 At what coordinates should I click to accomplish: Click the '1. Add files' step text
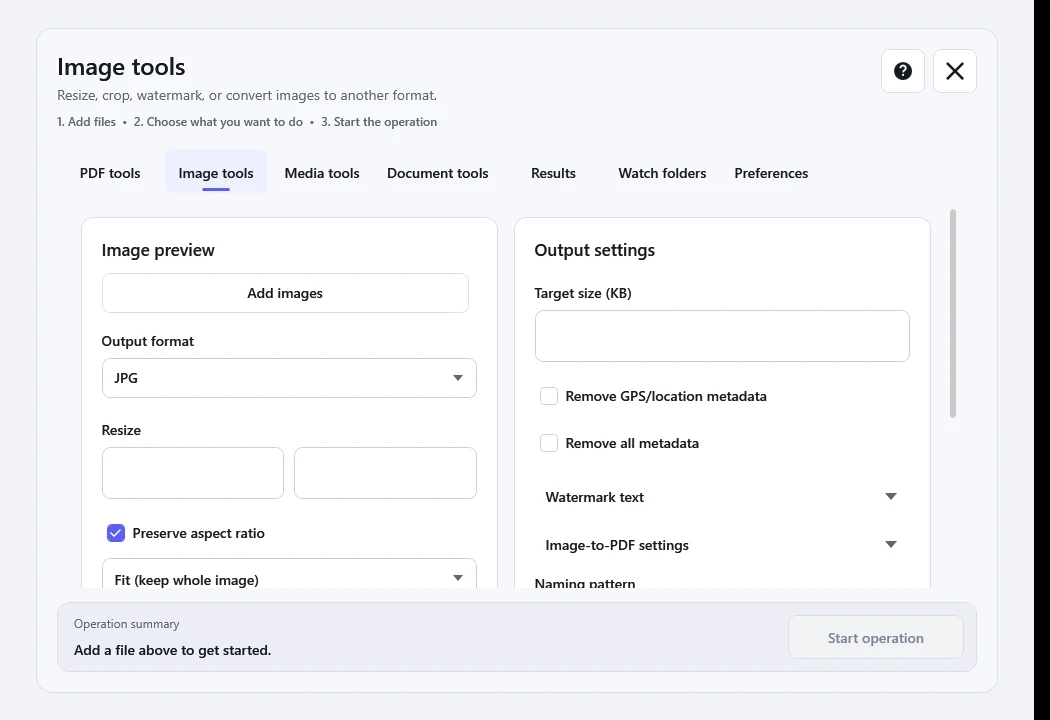pyautogui.click(x=86, y=122)
